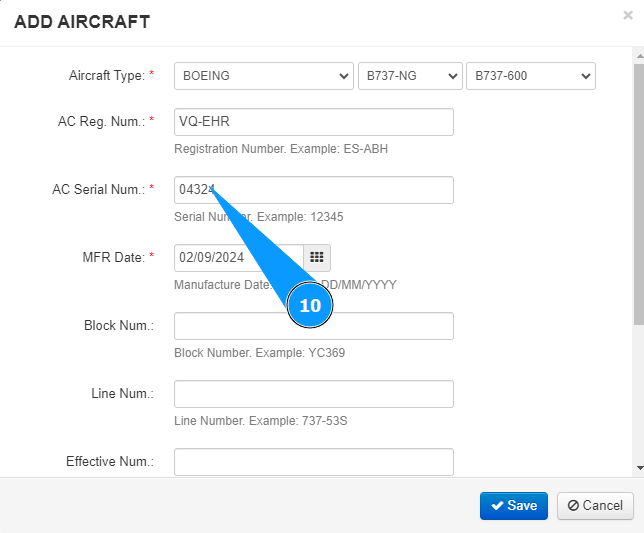Select the MFR Date text field
The width and height of the screenshot is (644, 533).
point(238,257)
